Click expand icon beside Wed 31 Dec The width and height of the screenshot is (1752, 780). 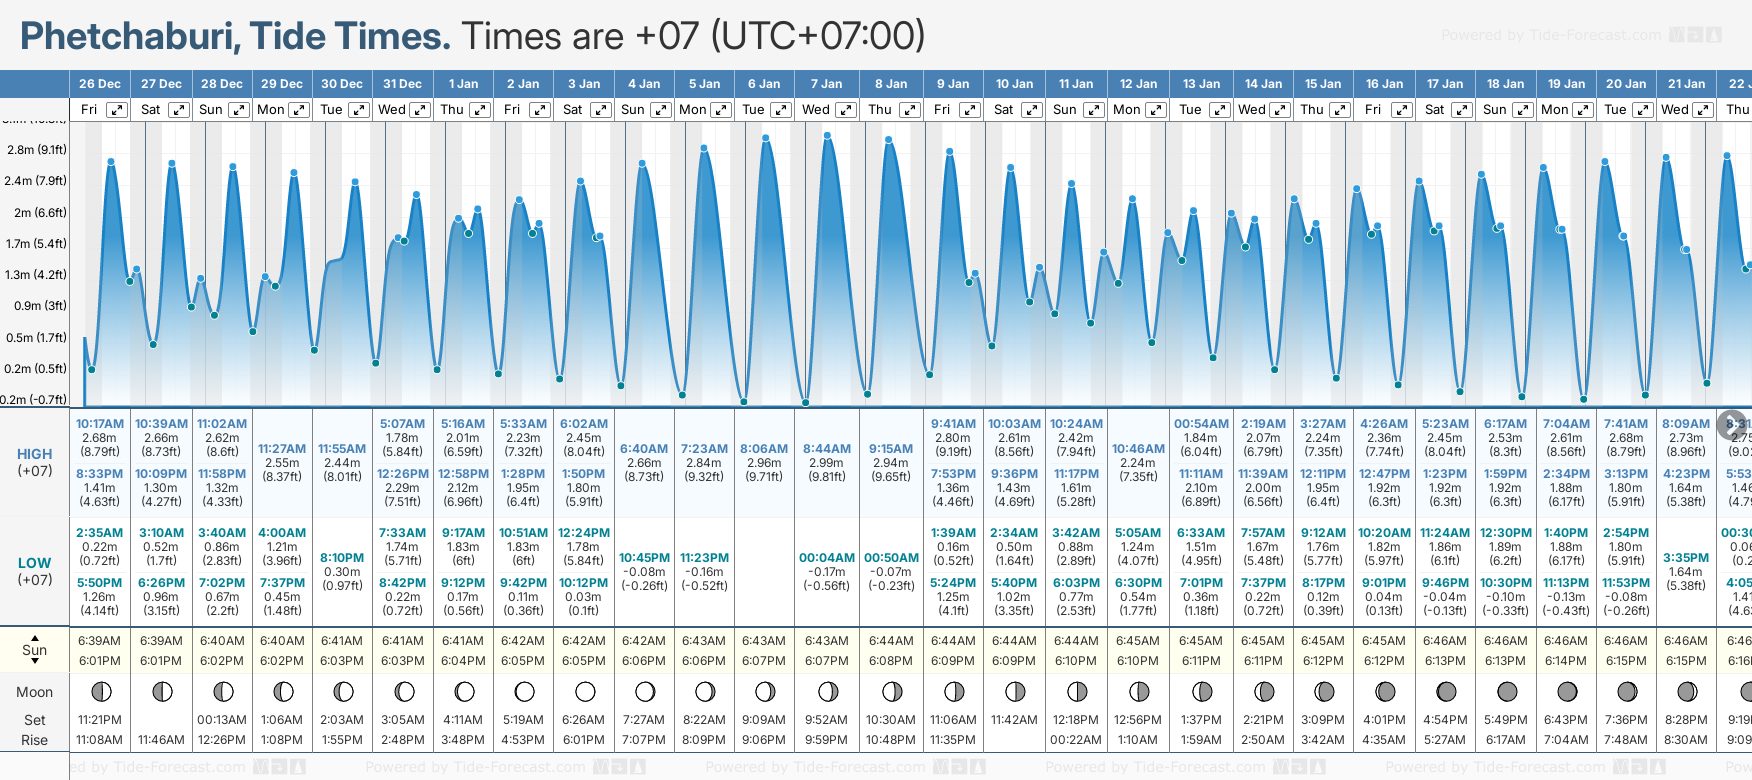(420, 110)
